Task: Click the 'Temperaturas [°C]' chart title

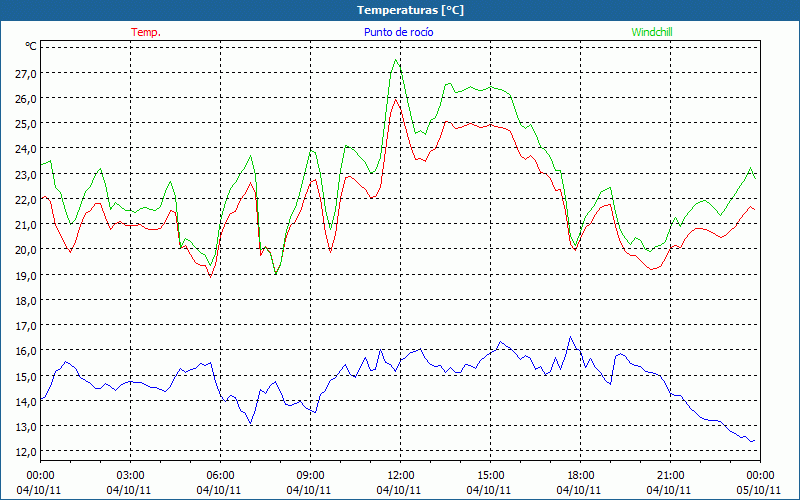Action: 410,10
